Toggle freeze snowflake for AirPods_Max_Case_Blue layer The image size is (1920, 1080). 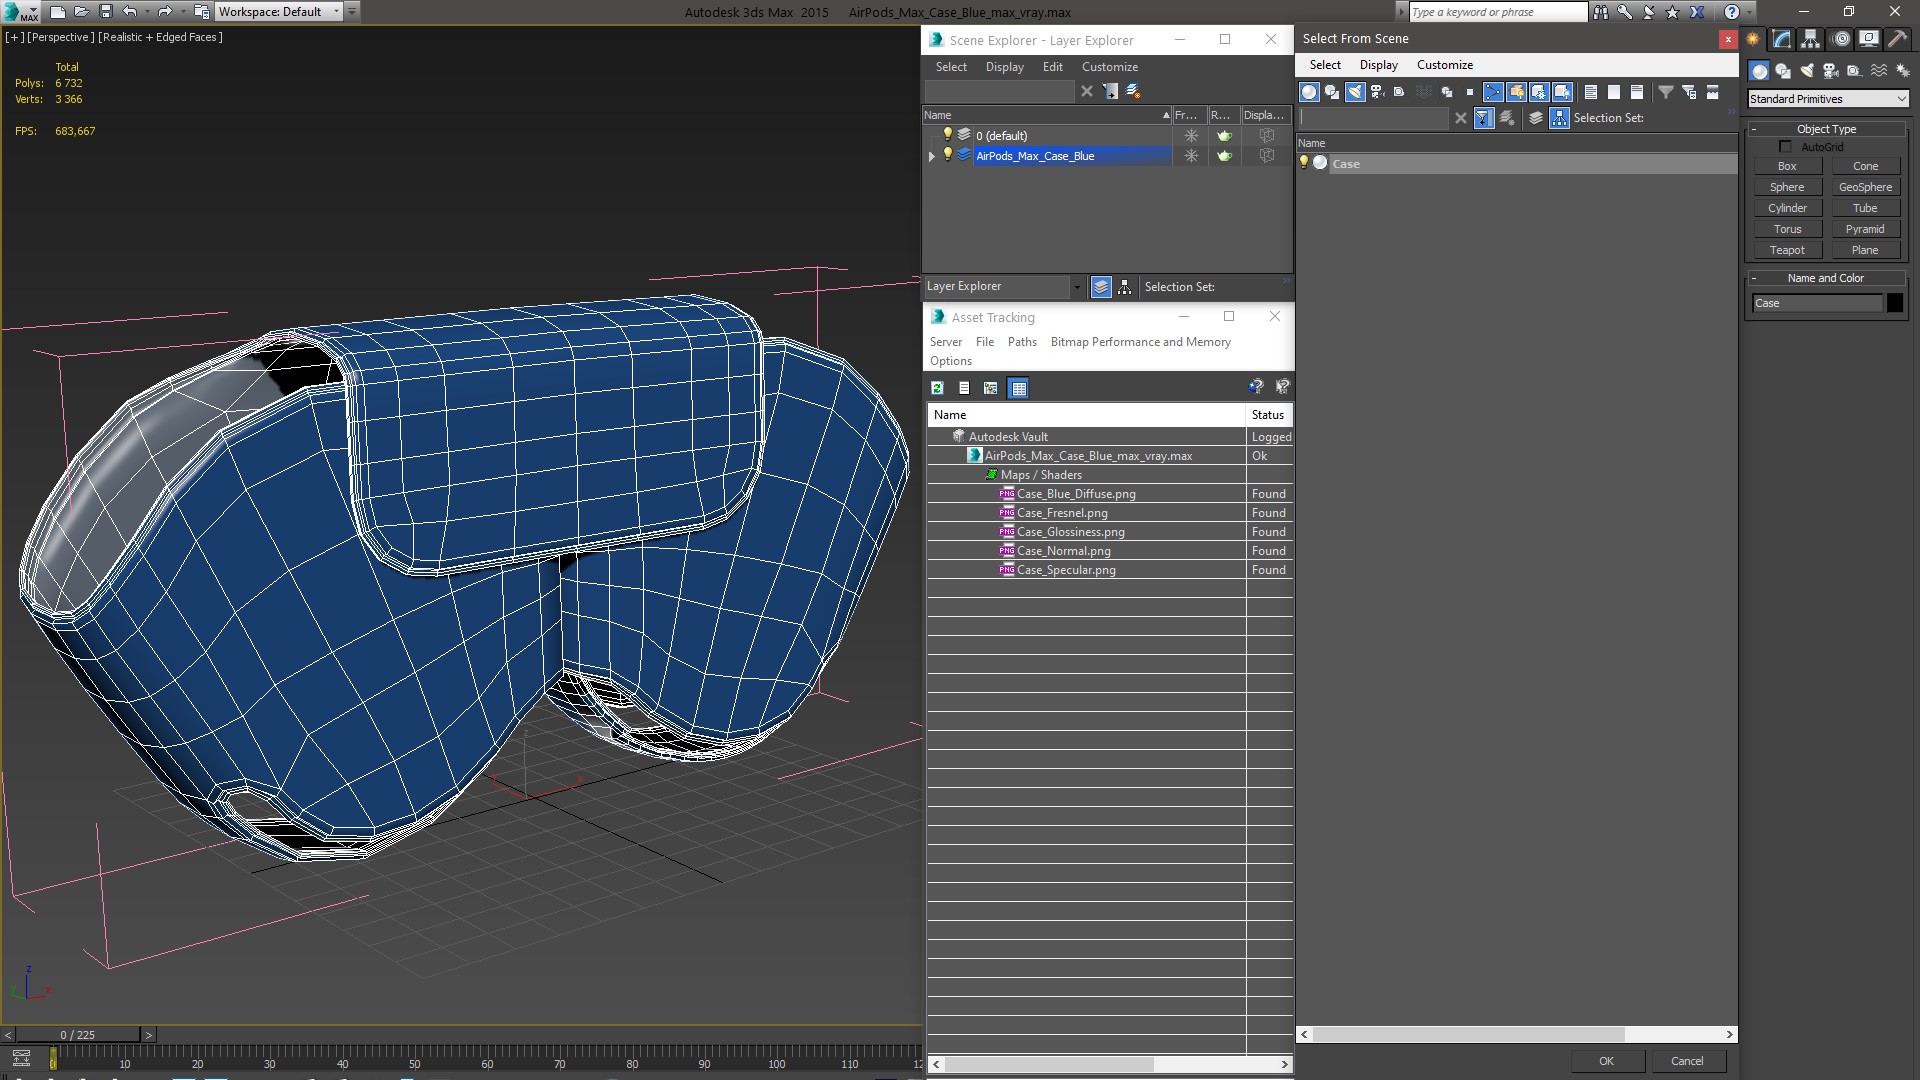1191,156
